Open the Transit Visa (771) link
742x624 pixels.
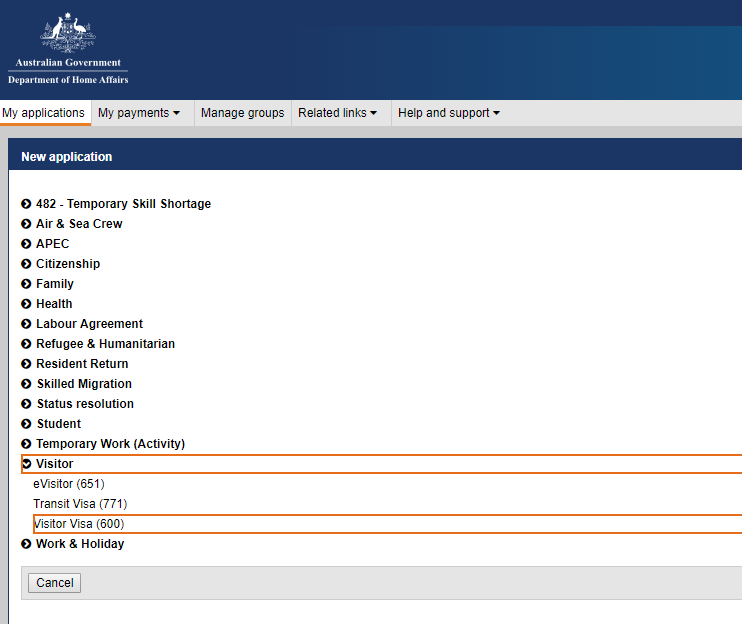[x=80, y=504]
